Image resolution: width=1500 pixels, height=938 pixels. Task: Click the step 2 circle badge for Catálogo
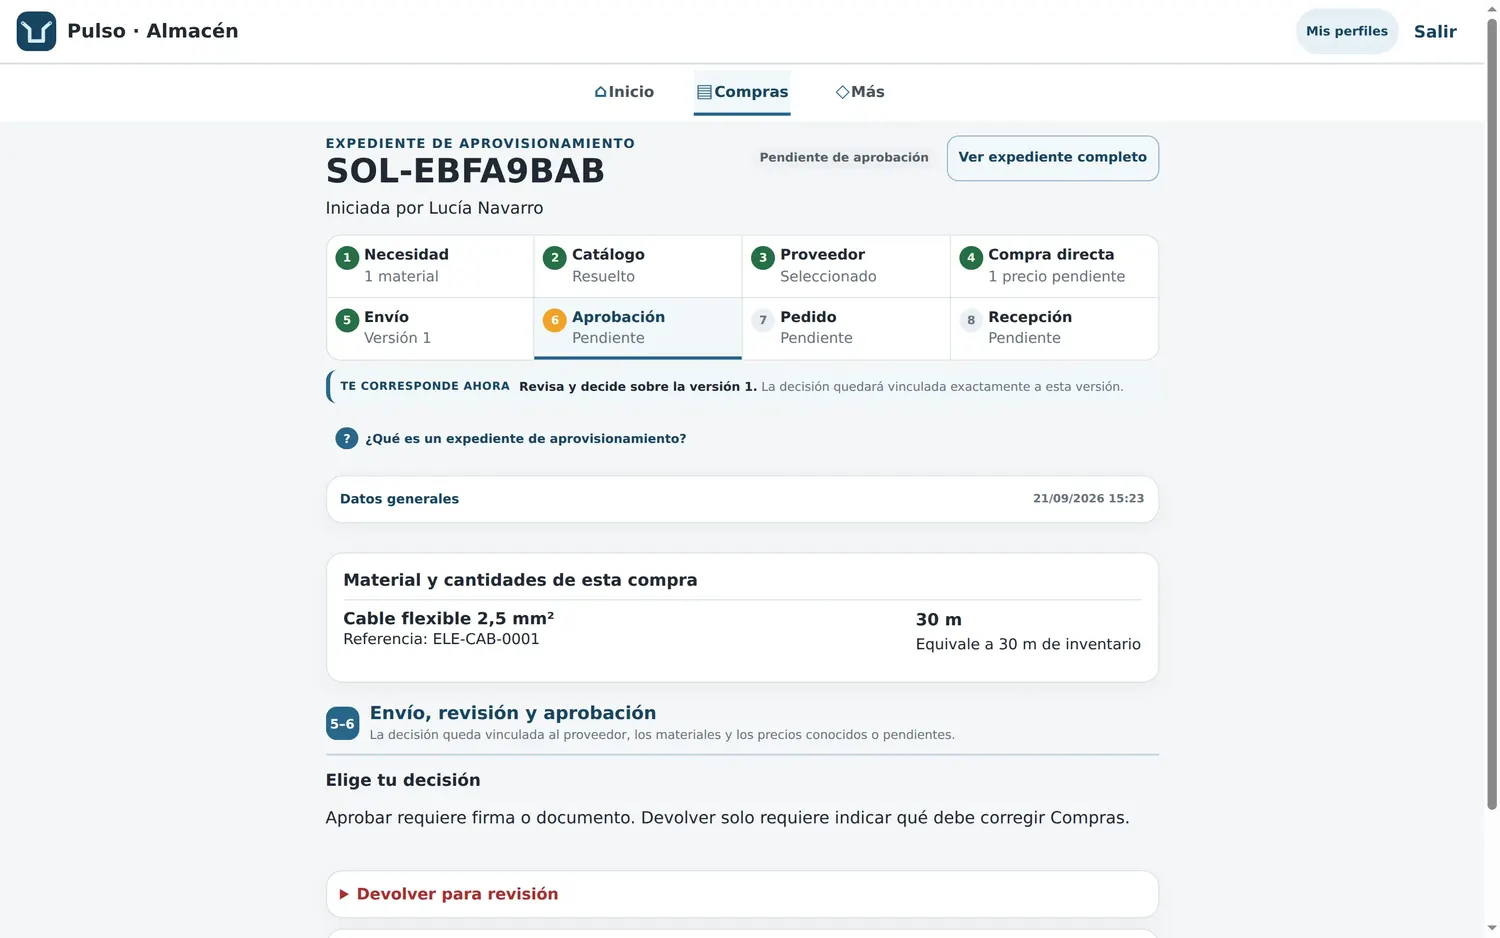[554, 258]
